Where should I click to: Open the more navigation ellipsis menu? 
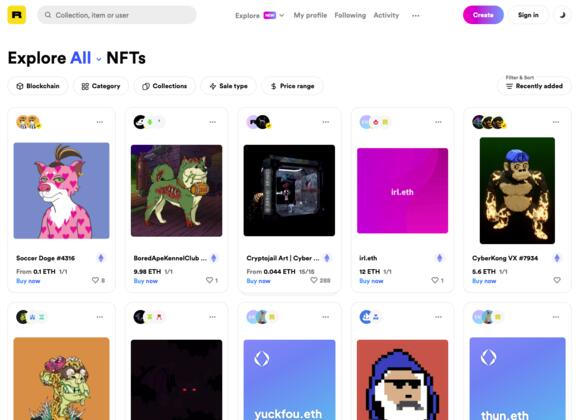click(x=416, y=16)
